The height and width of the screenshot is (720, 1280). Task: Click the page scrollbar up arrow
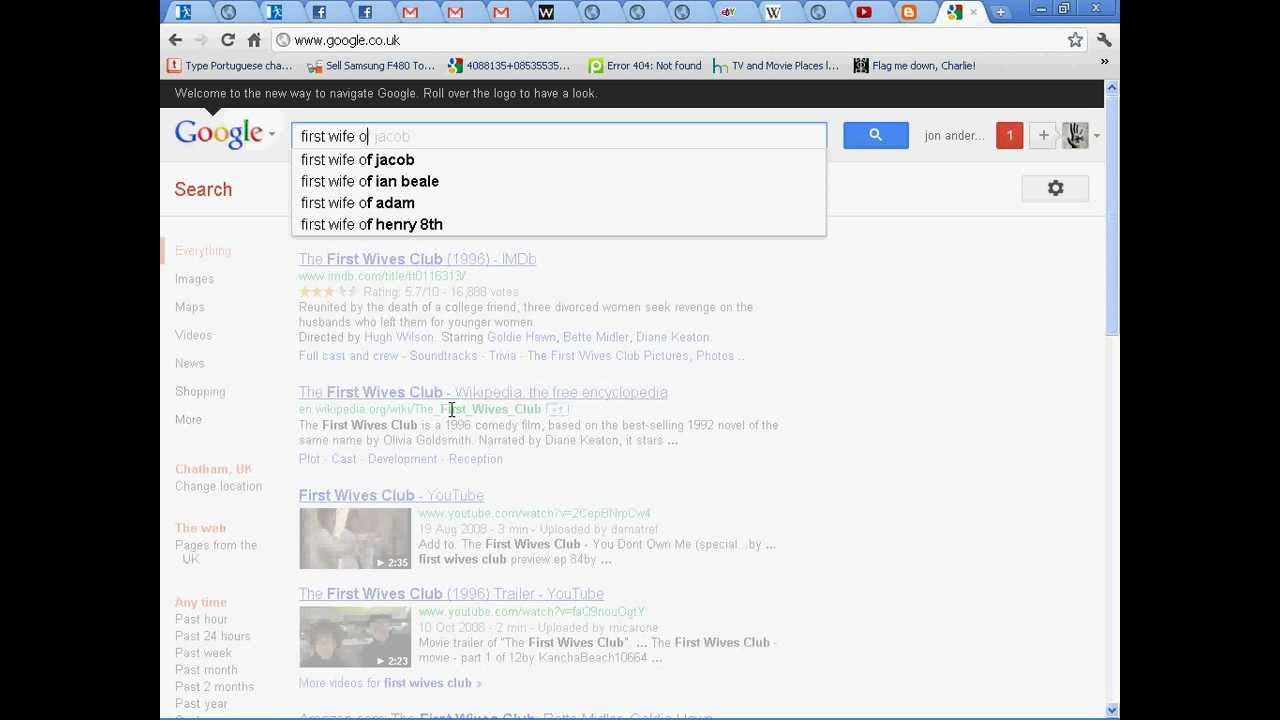(1111, 88)
